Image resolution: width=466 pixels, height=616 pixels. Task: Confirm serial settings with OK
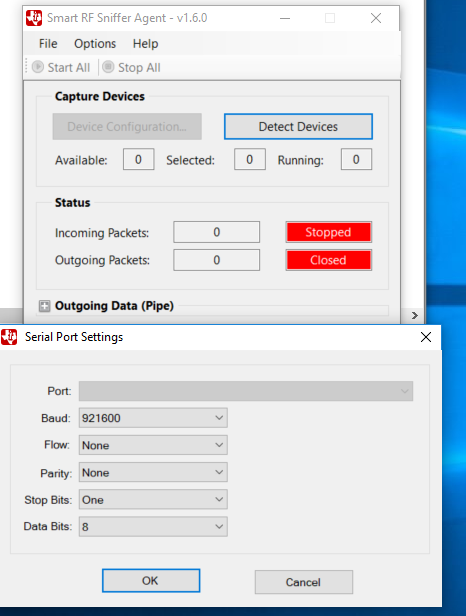pos(151,581)
